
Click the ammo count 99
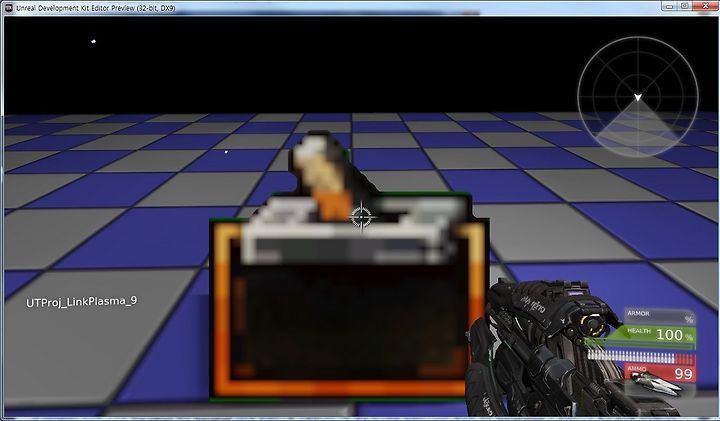click(683, 374)
